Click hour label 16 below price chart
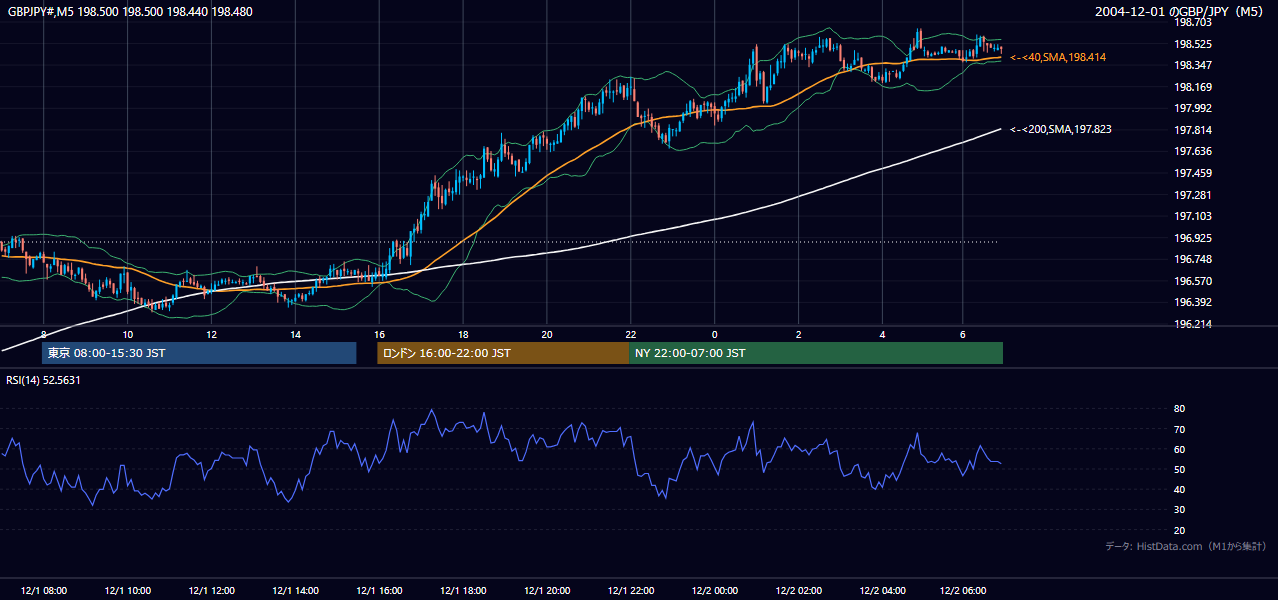1278x600 pixels. point(379,334)
